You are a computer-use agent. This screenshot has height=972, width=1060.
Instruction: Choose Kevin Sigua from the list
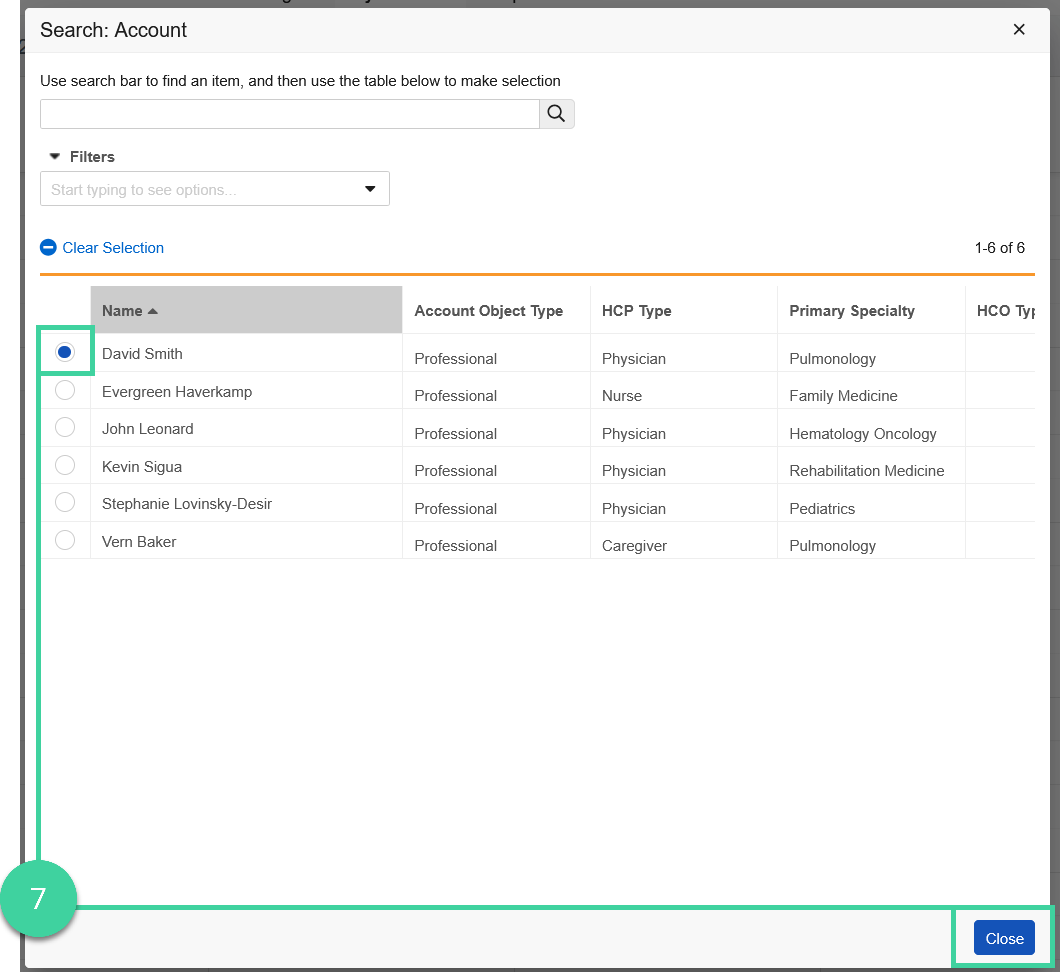[x=64, y=465]
